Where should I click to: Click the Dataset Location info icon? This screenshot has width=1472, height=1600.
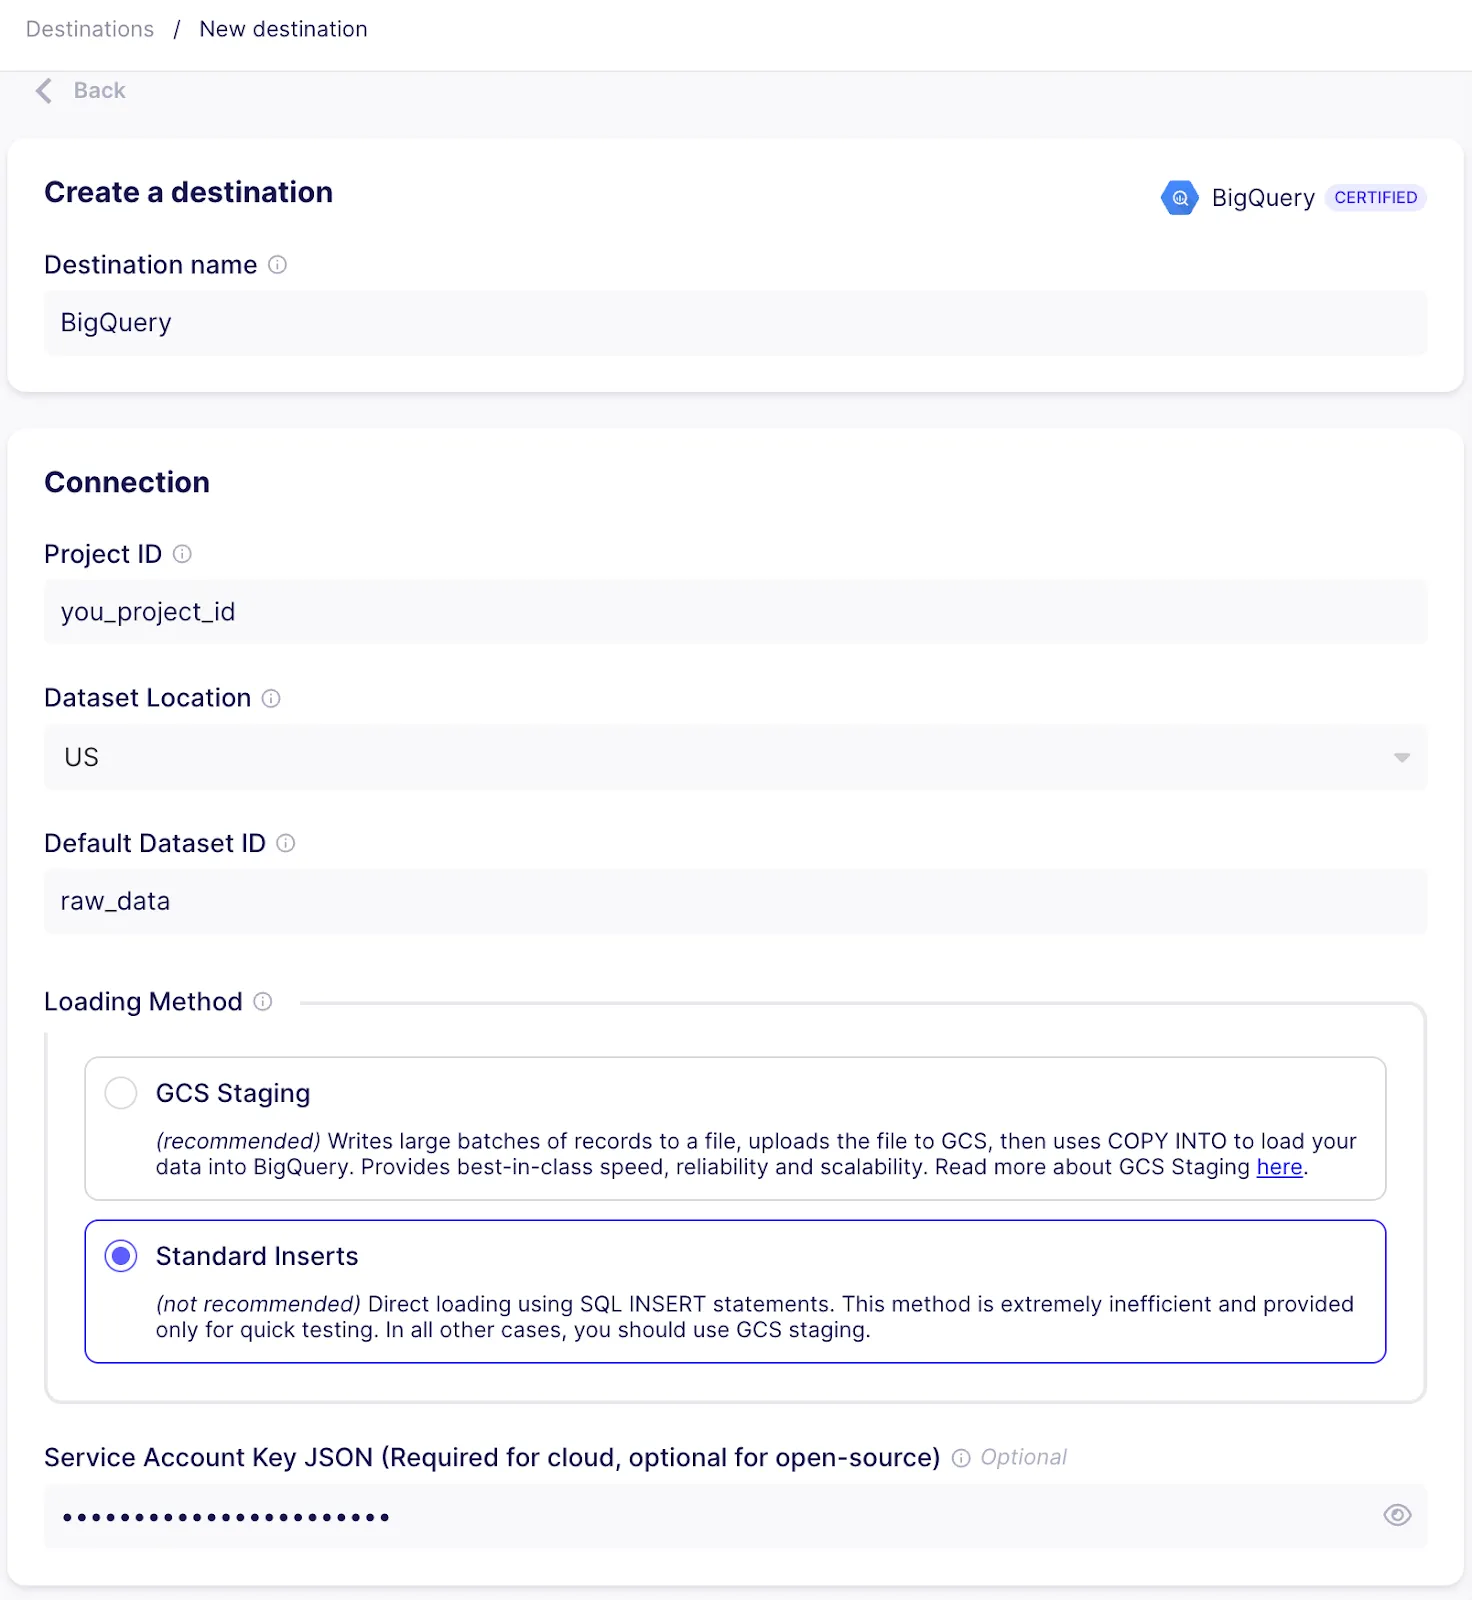pyautogui.click(x=271, y=698)
